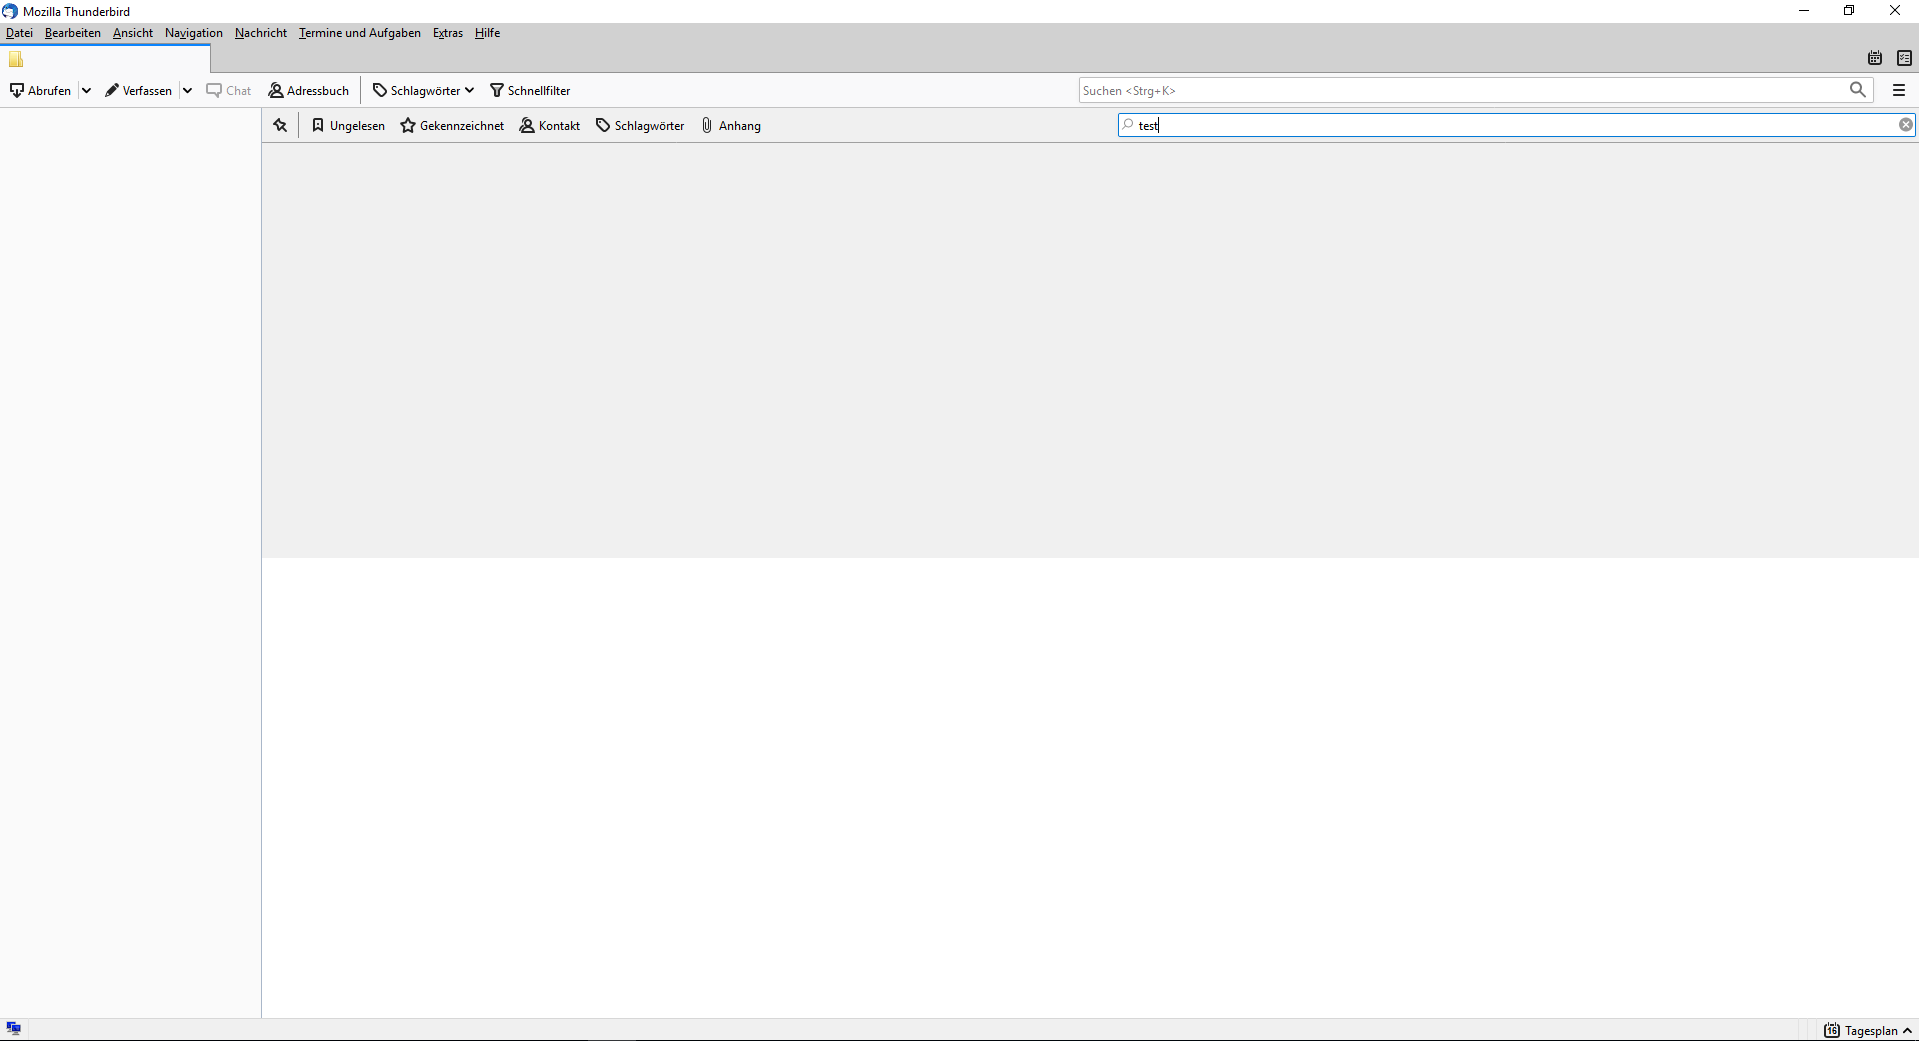
Task: Expand the Tagesplan today pane
Action: (x=1868, y=1030)
